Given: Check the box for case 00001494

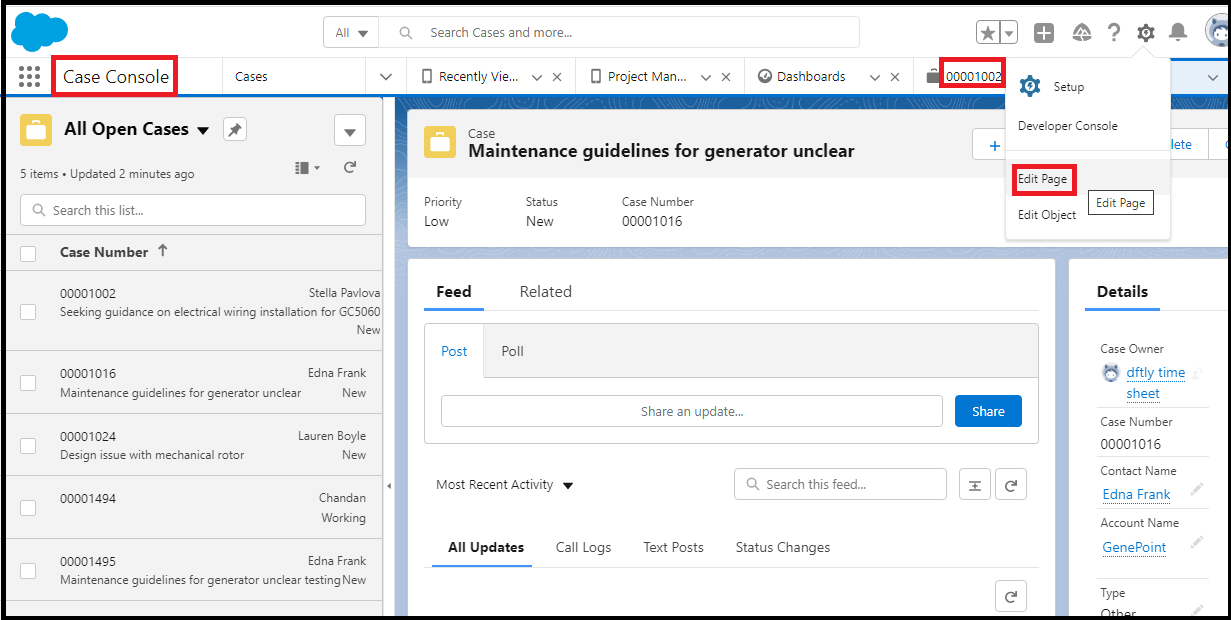Looking at the screenshot, I should click(x=28, y=508).
